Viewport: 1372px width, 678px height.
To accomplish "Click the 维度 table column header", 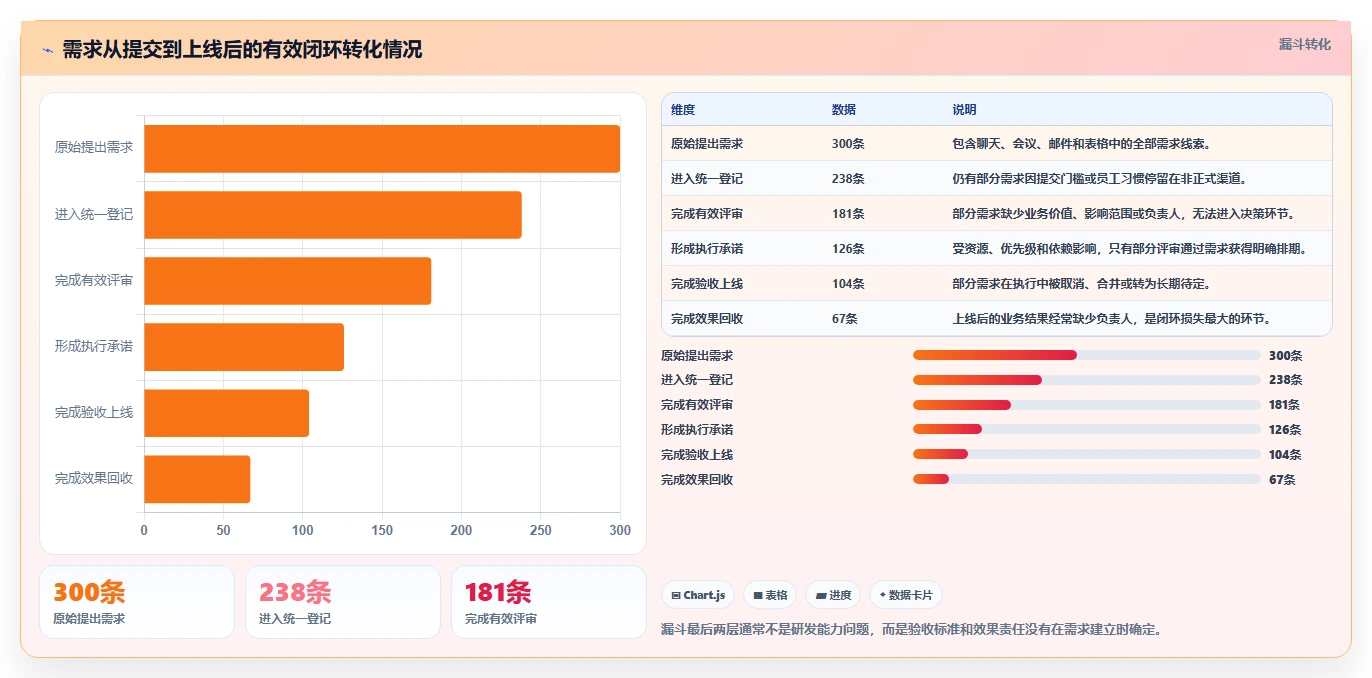I will tap(683, 110).
